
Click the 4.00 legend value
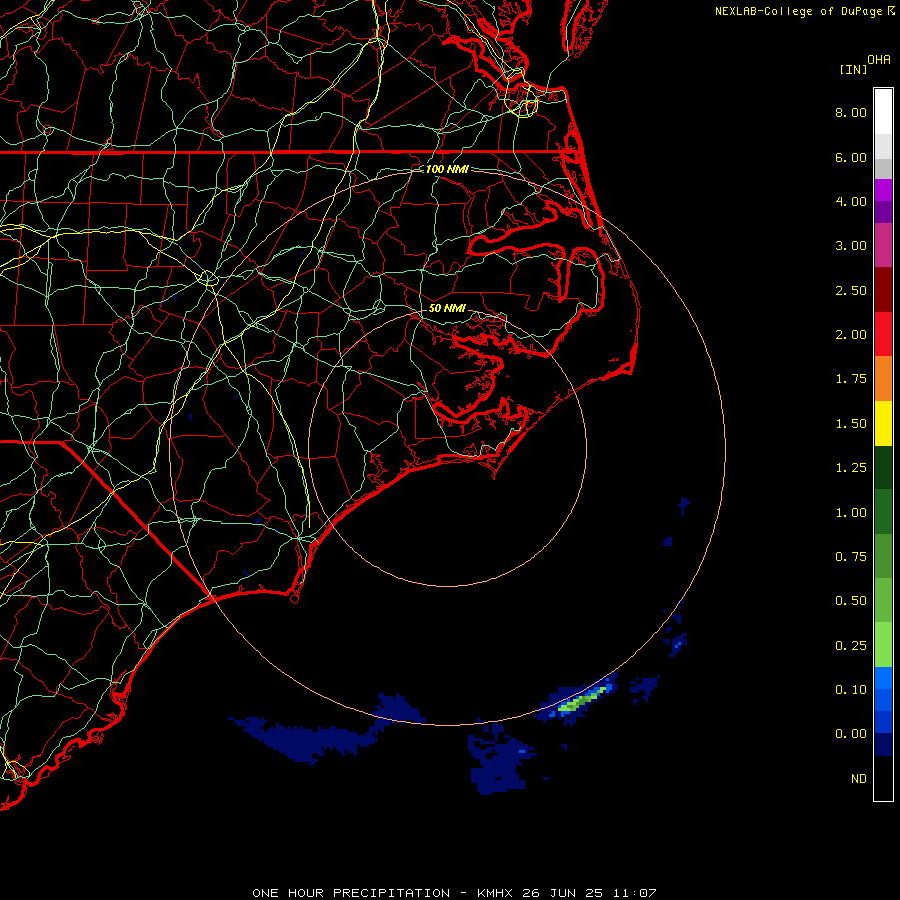tap(851, 201)
